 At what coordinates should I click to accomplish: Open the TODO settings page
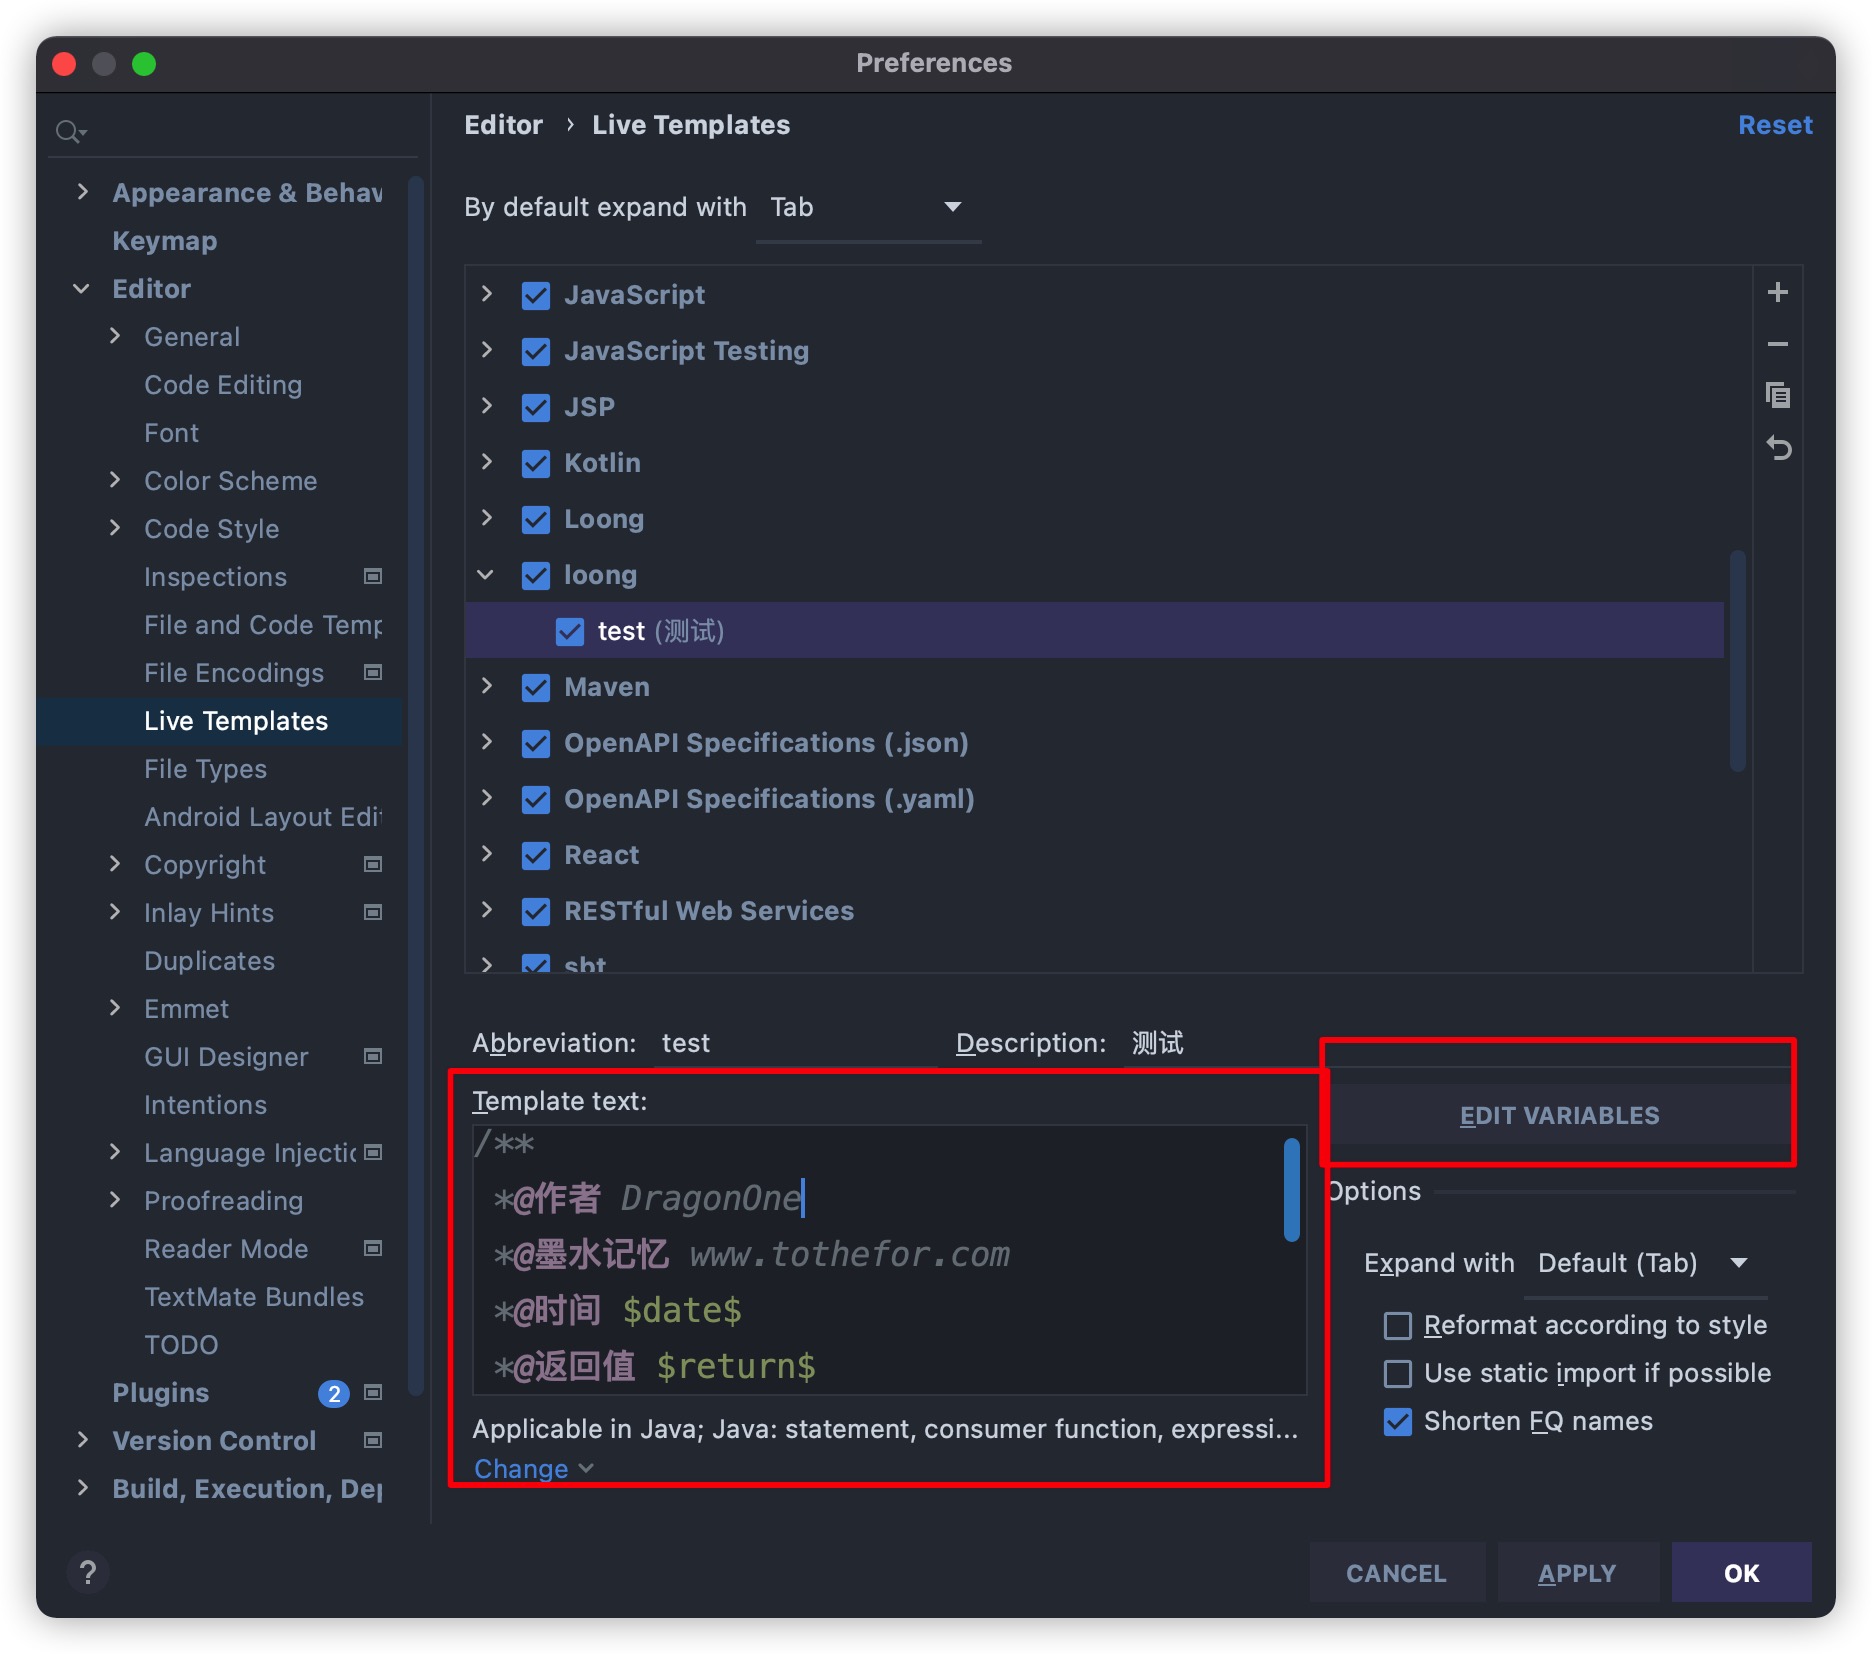[x=181, y=1345]
